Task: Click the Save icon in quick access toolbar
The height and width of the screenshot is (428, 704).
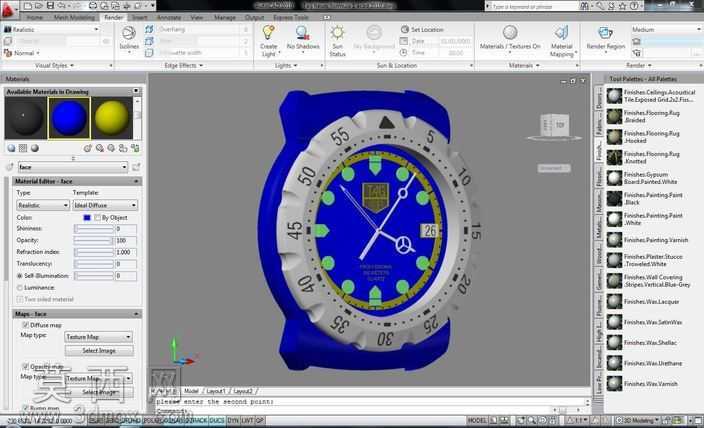Action: pos(50,5)
